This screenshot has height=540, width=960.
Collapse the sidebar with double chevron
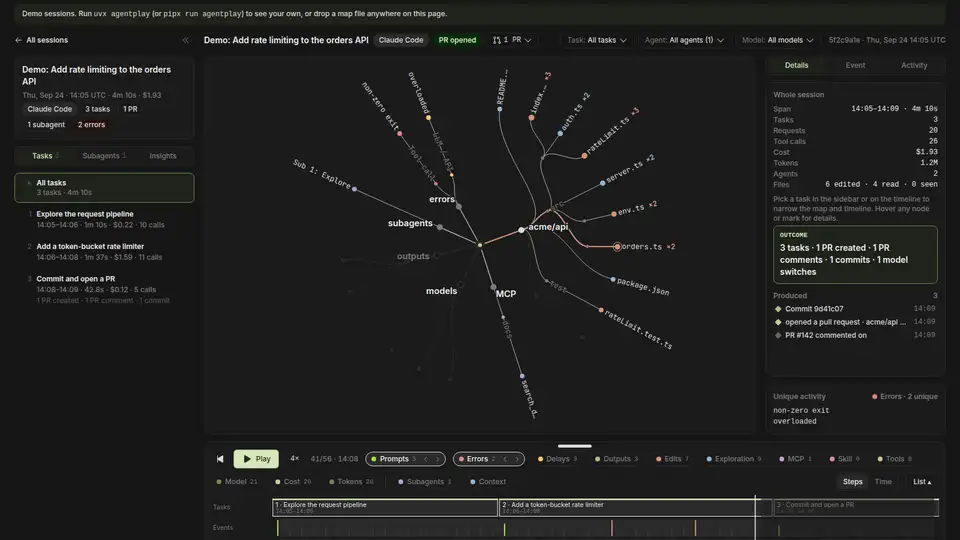click(186, 40)
